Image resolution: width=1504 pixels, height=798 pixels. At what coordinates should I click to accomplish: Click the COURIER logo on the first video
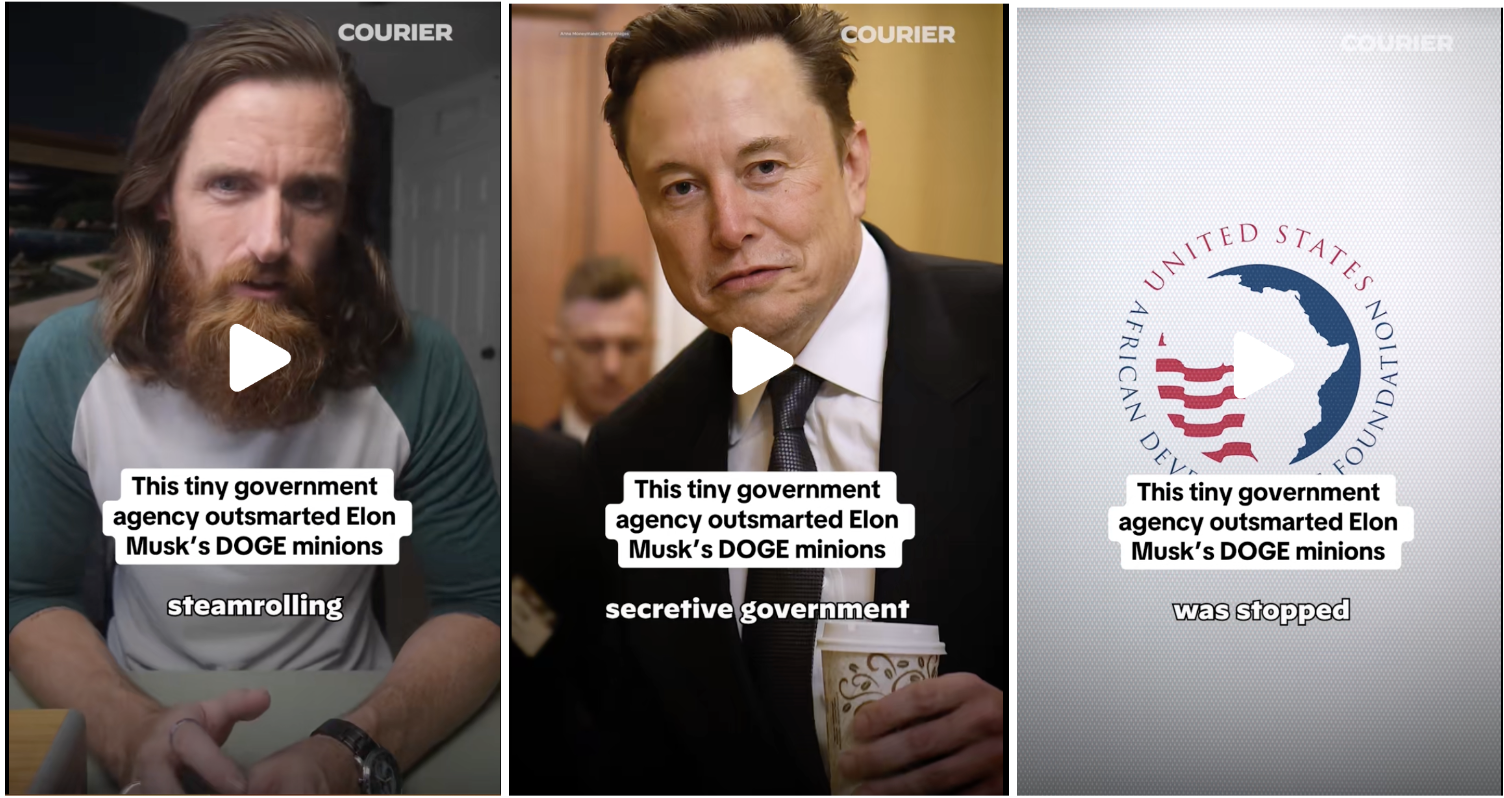[395, 32]
